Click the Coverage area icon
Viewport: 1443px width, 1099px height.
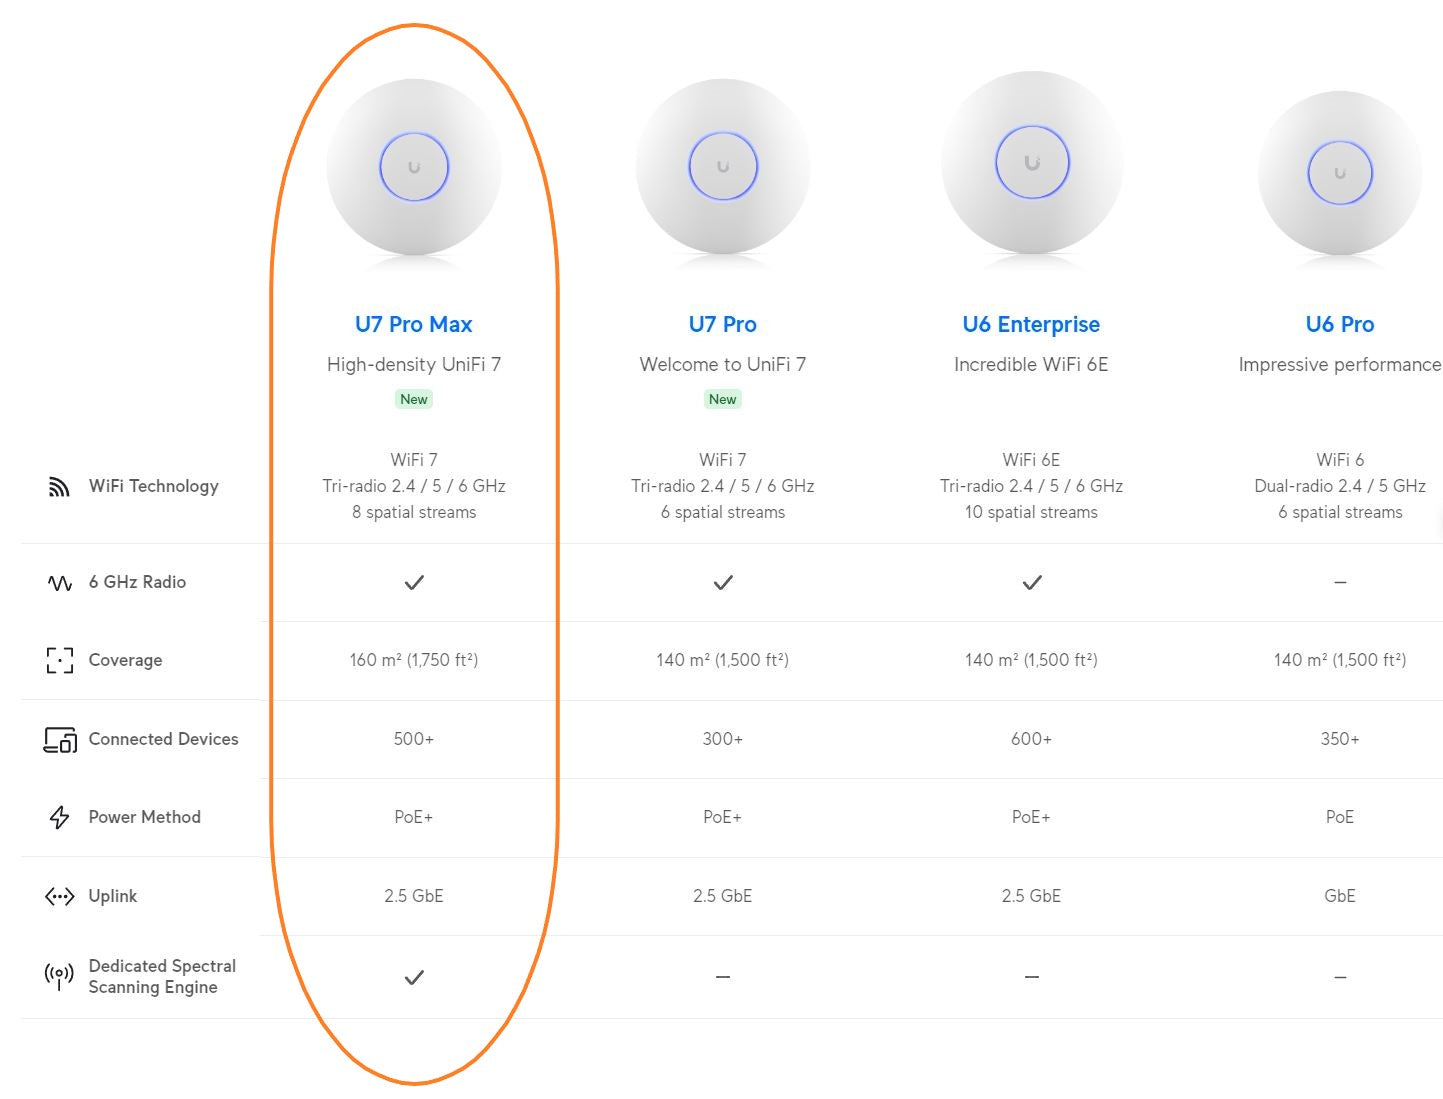point(59,660)
